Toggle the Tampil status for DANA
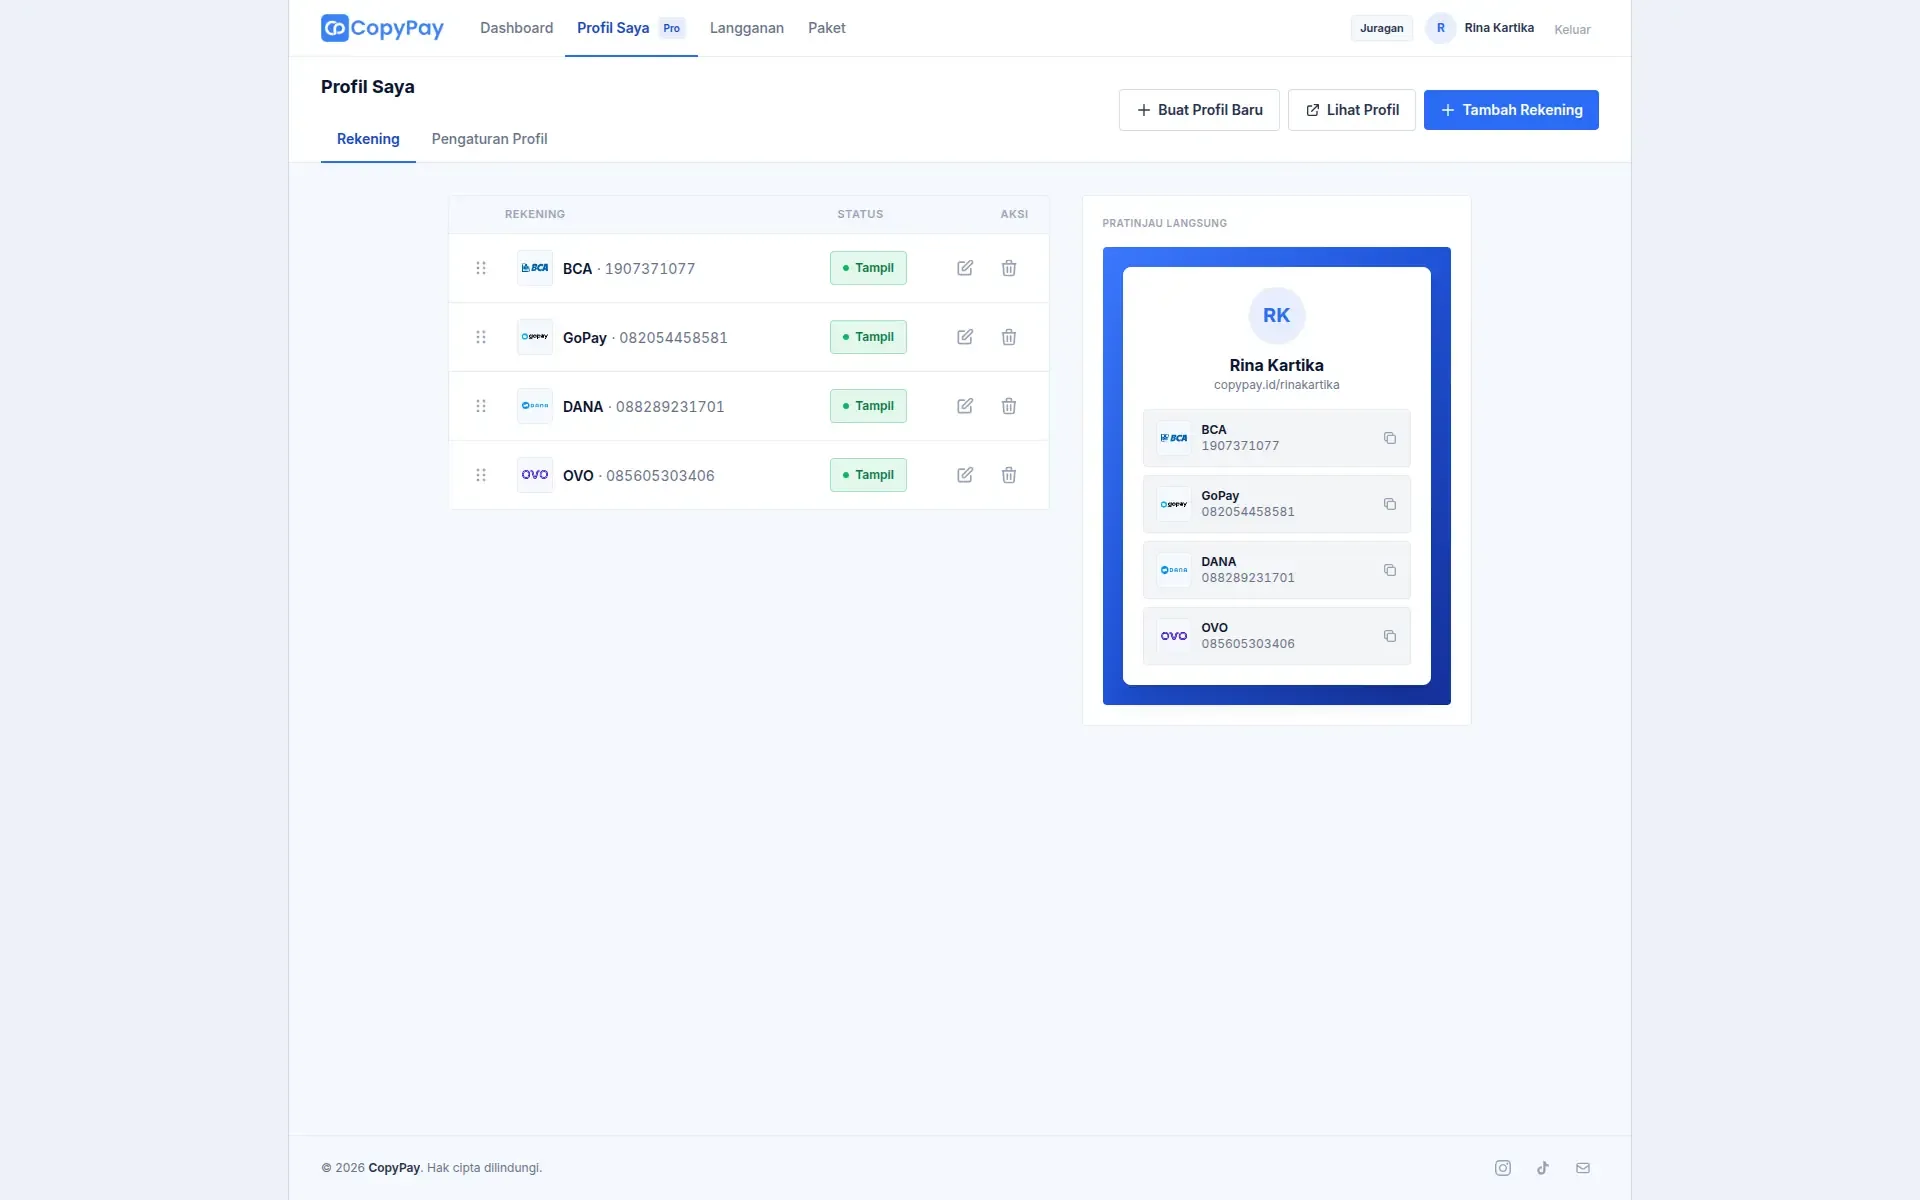This screenshot has height=1200, width=1920. pos(868,406)
